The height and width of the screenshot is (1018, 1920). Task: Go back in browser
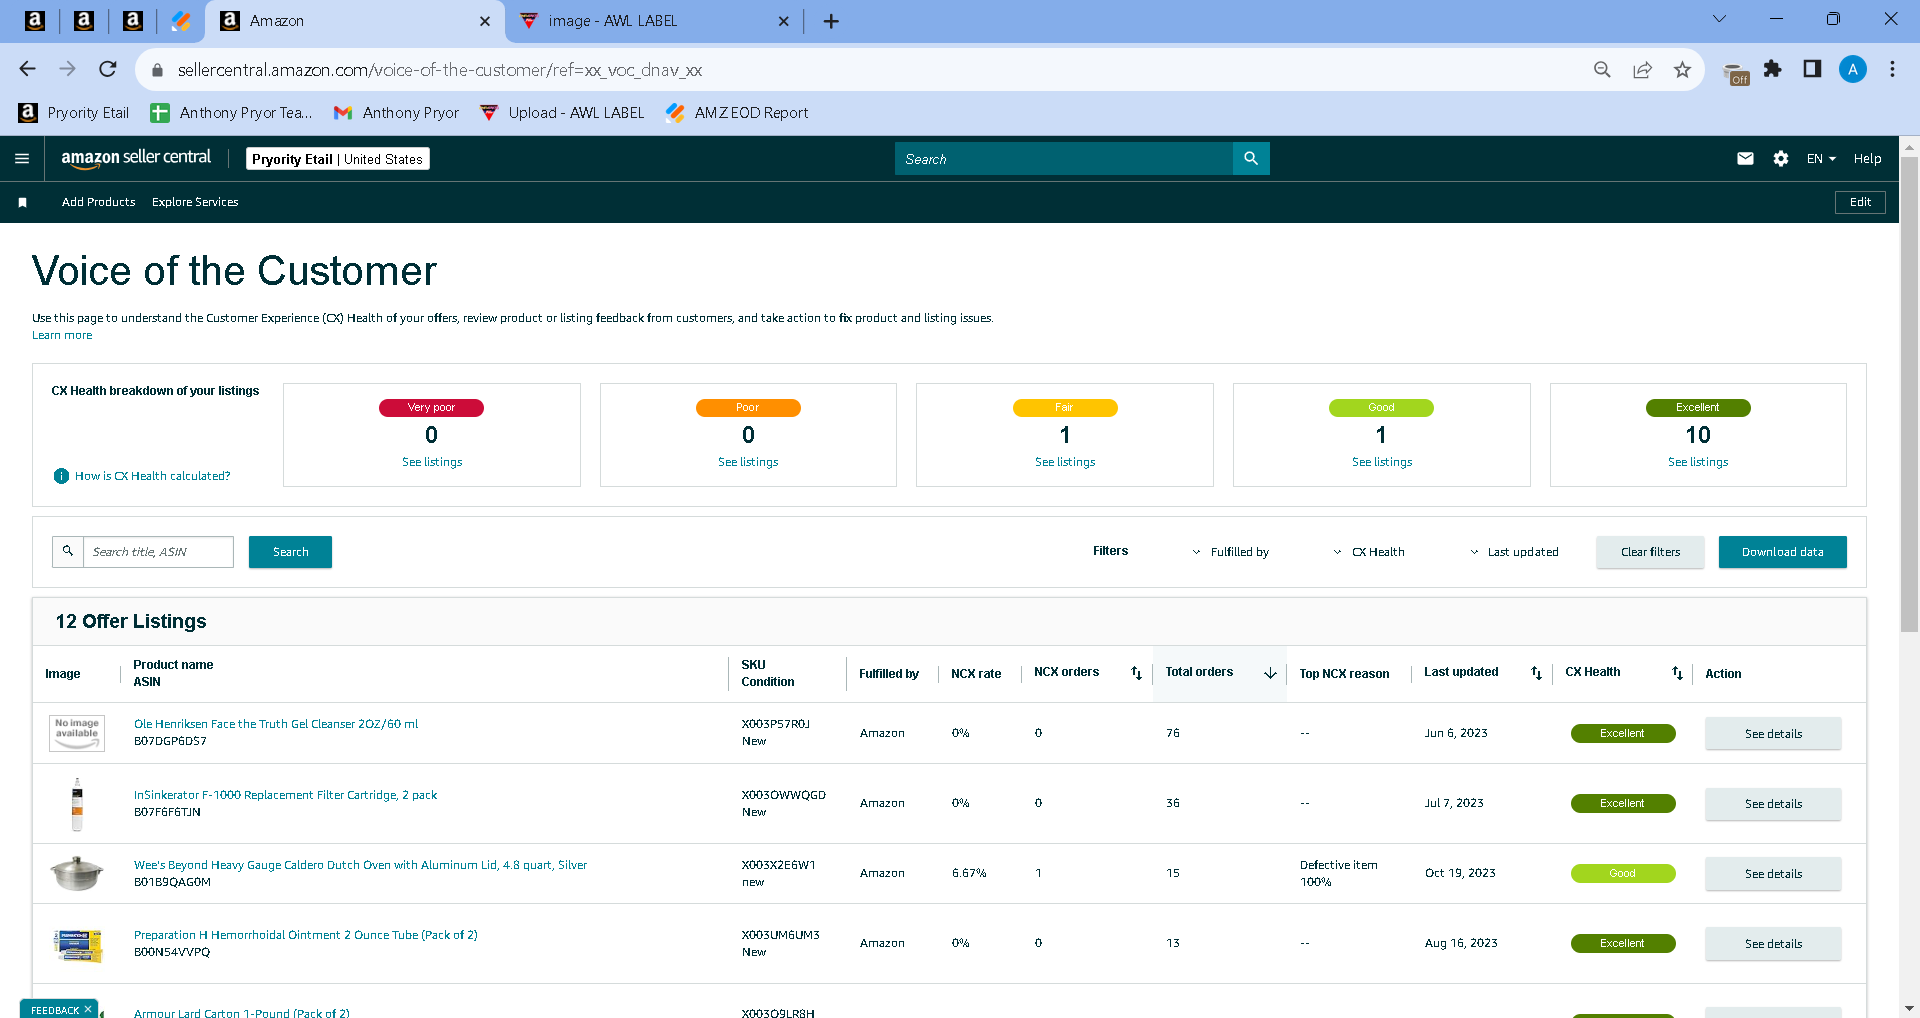point(27,69)
